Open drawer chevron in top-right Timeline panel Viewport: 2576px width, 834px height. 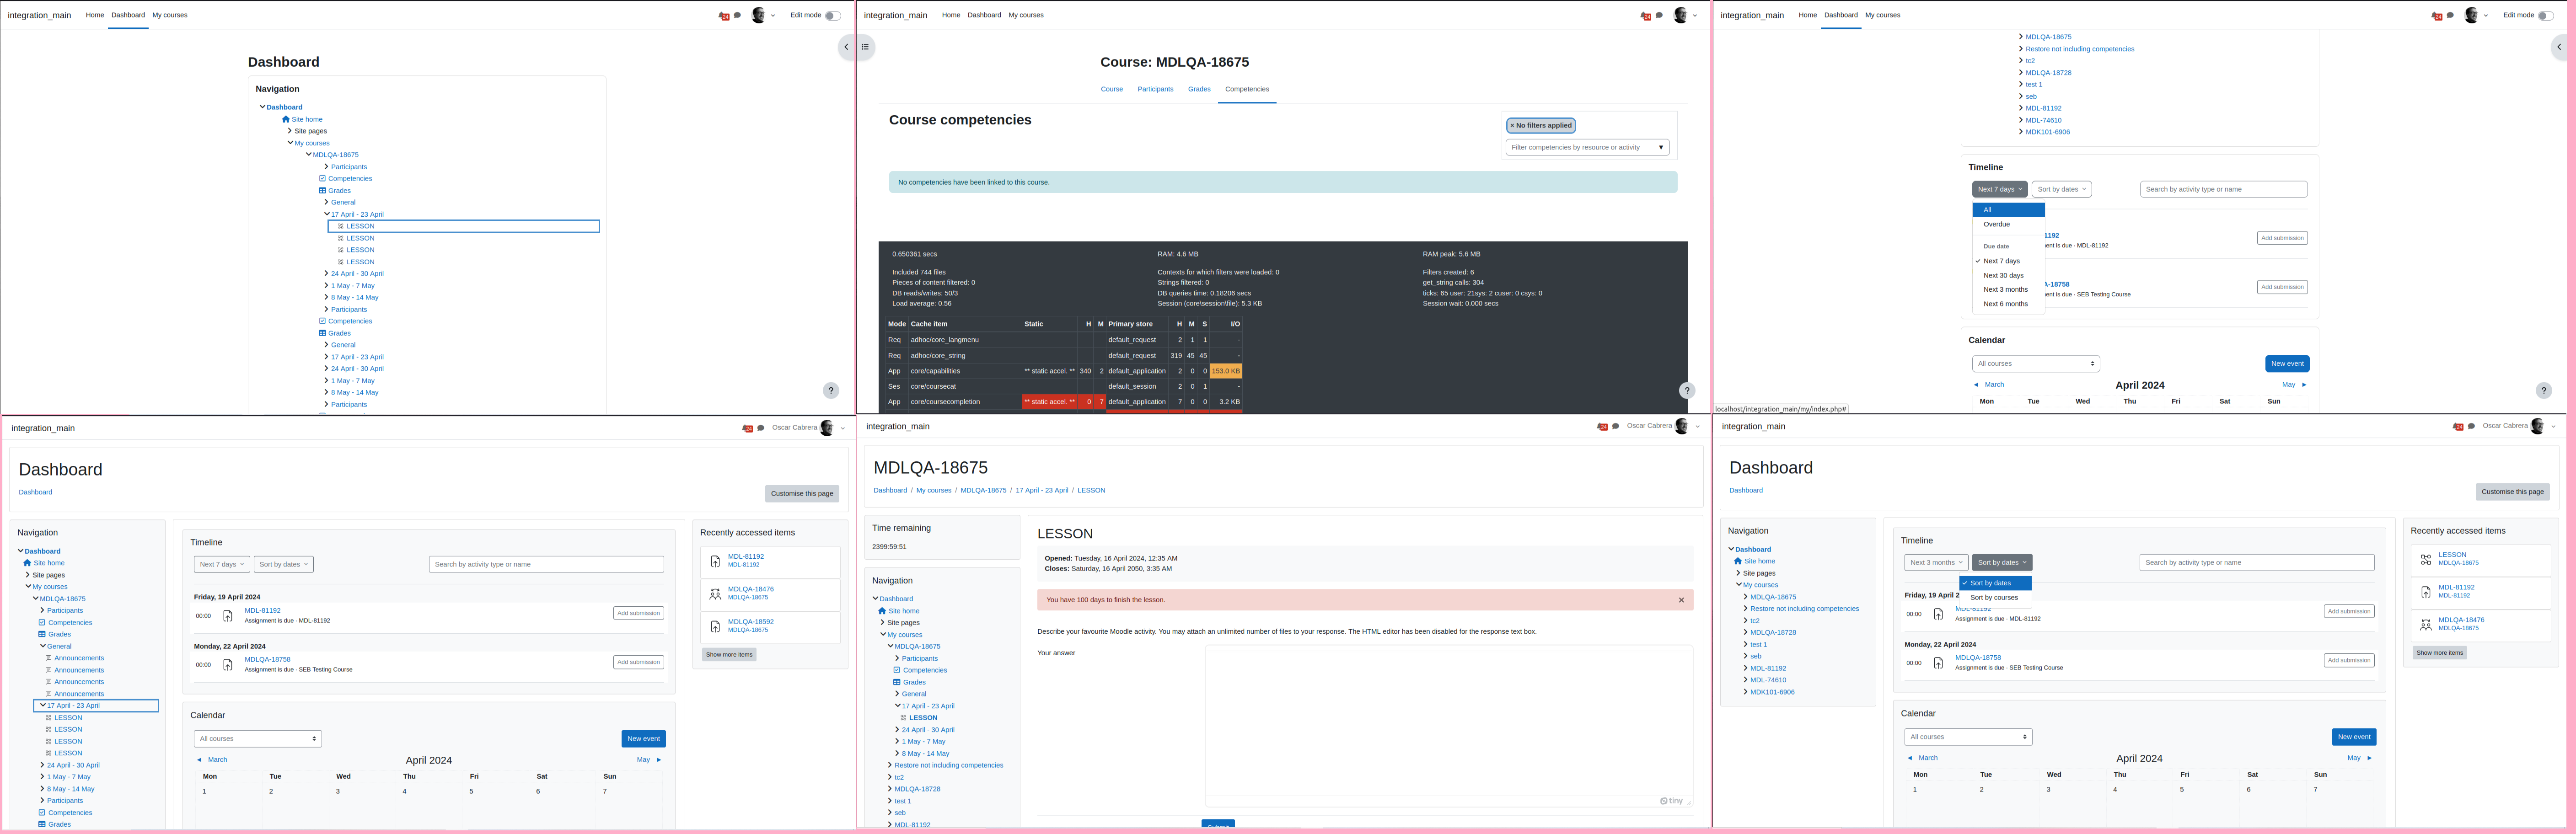[2559, 46]
